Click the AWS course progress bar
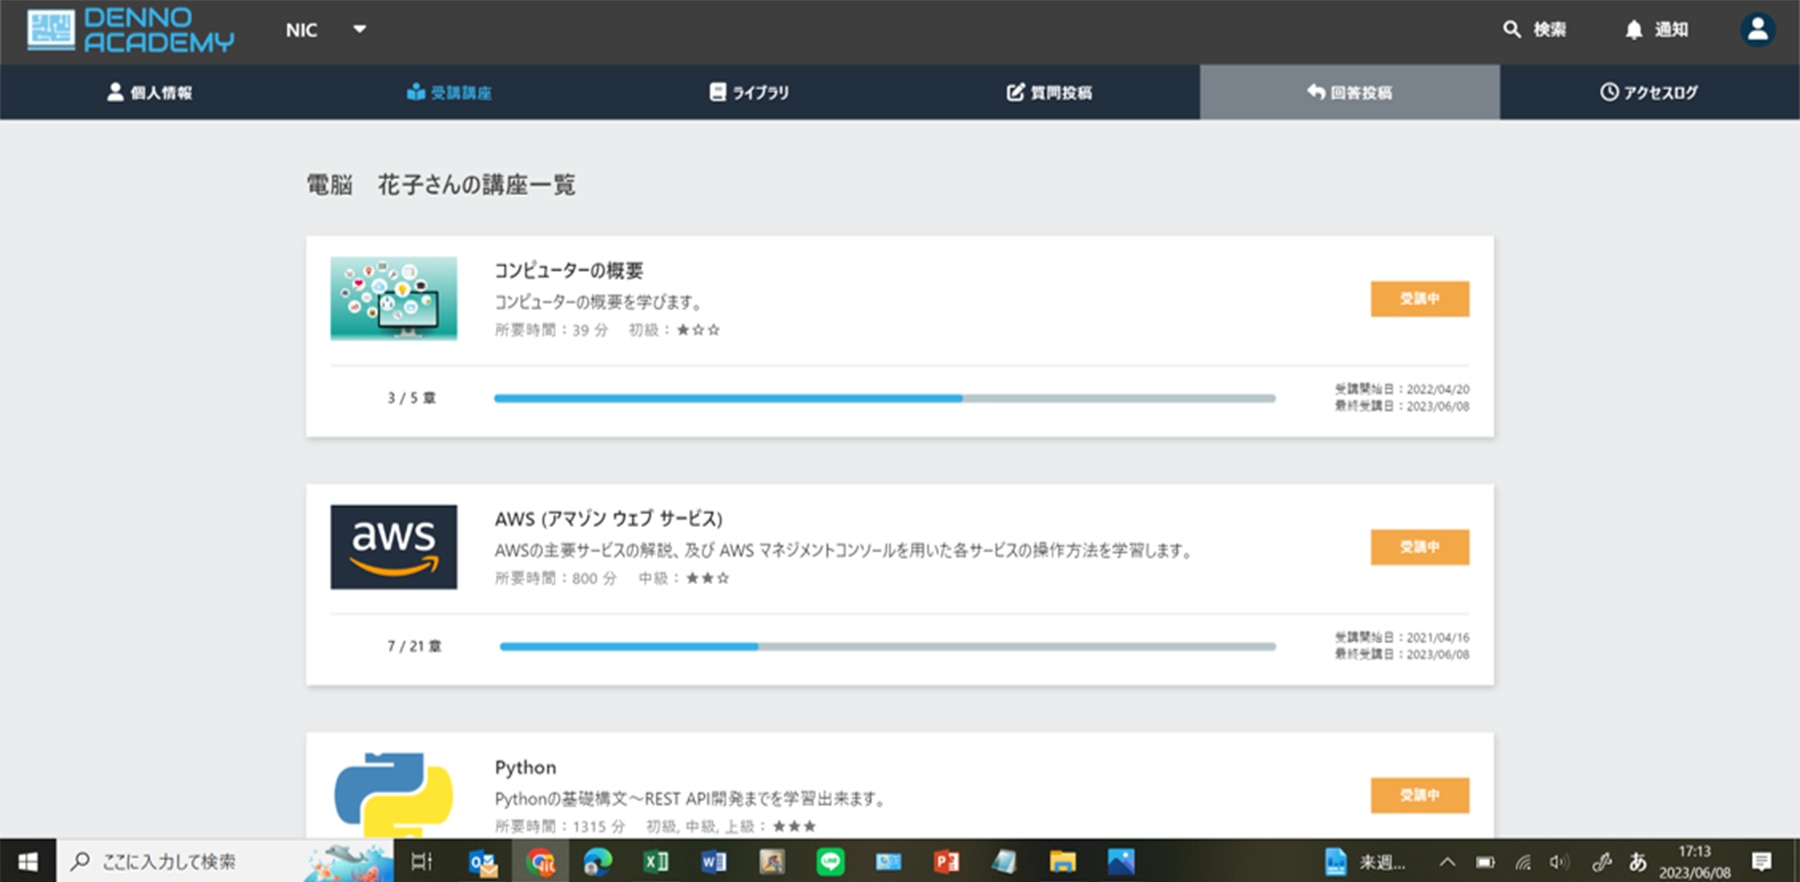This screenshot has height=882, width=1800. pos(888,646)
